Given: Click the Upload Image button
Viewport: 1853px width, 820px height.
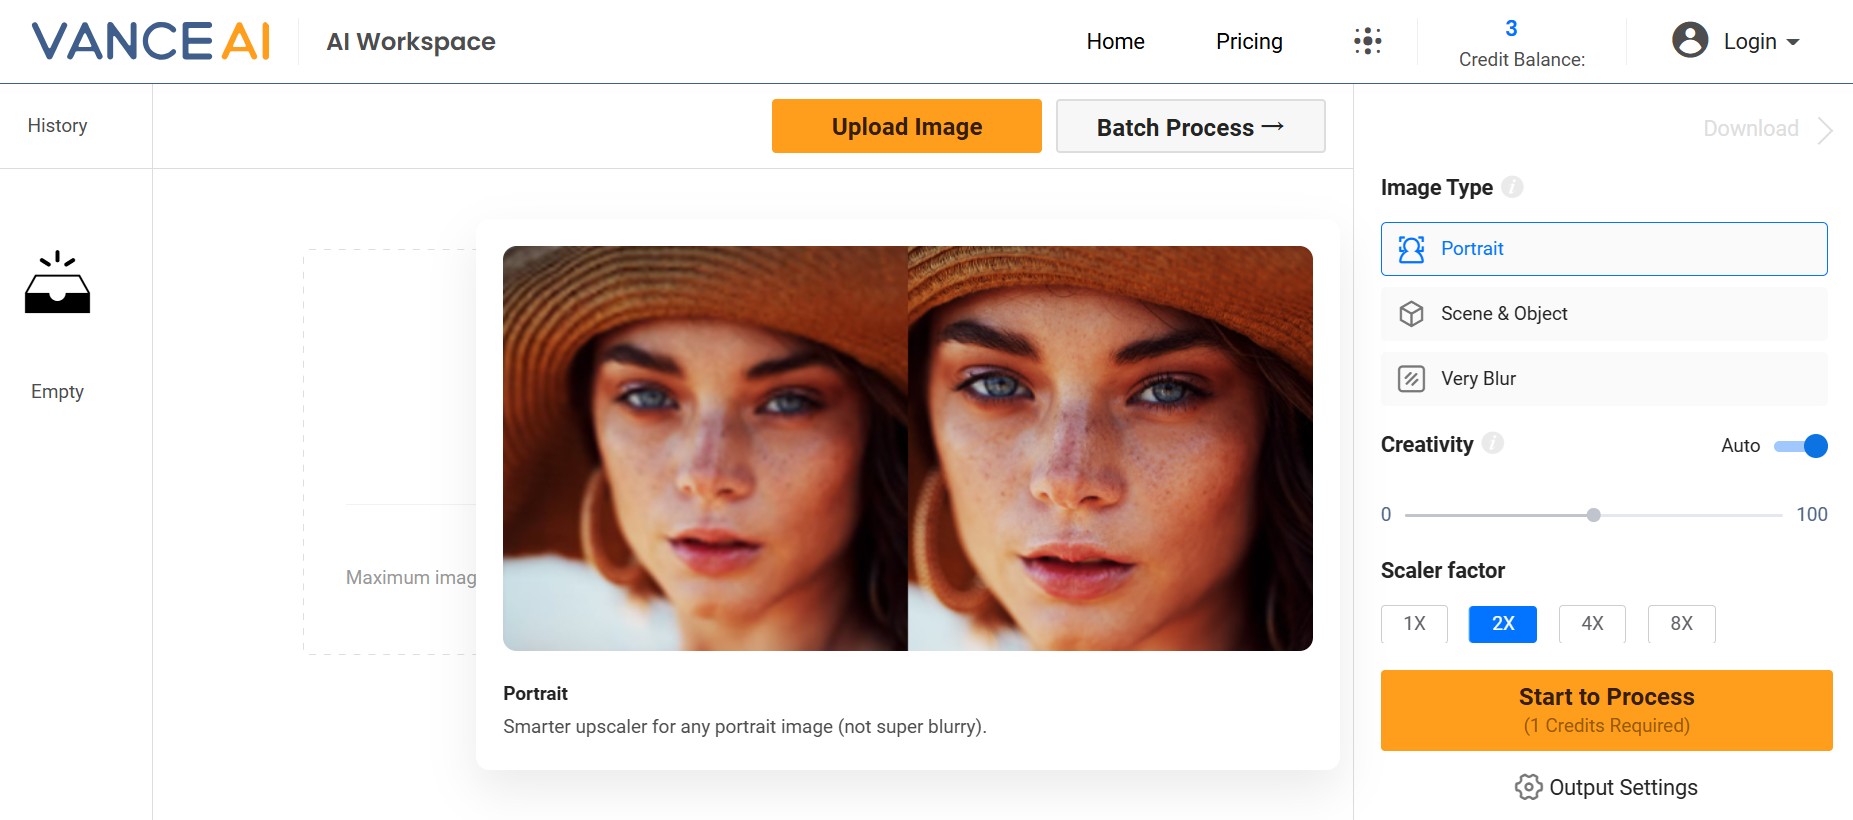Looking at the screenshot, I should (906, 127).
